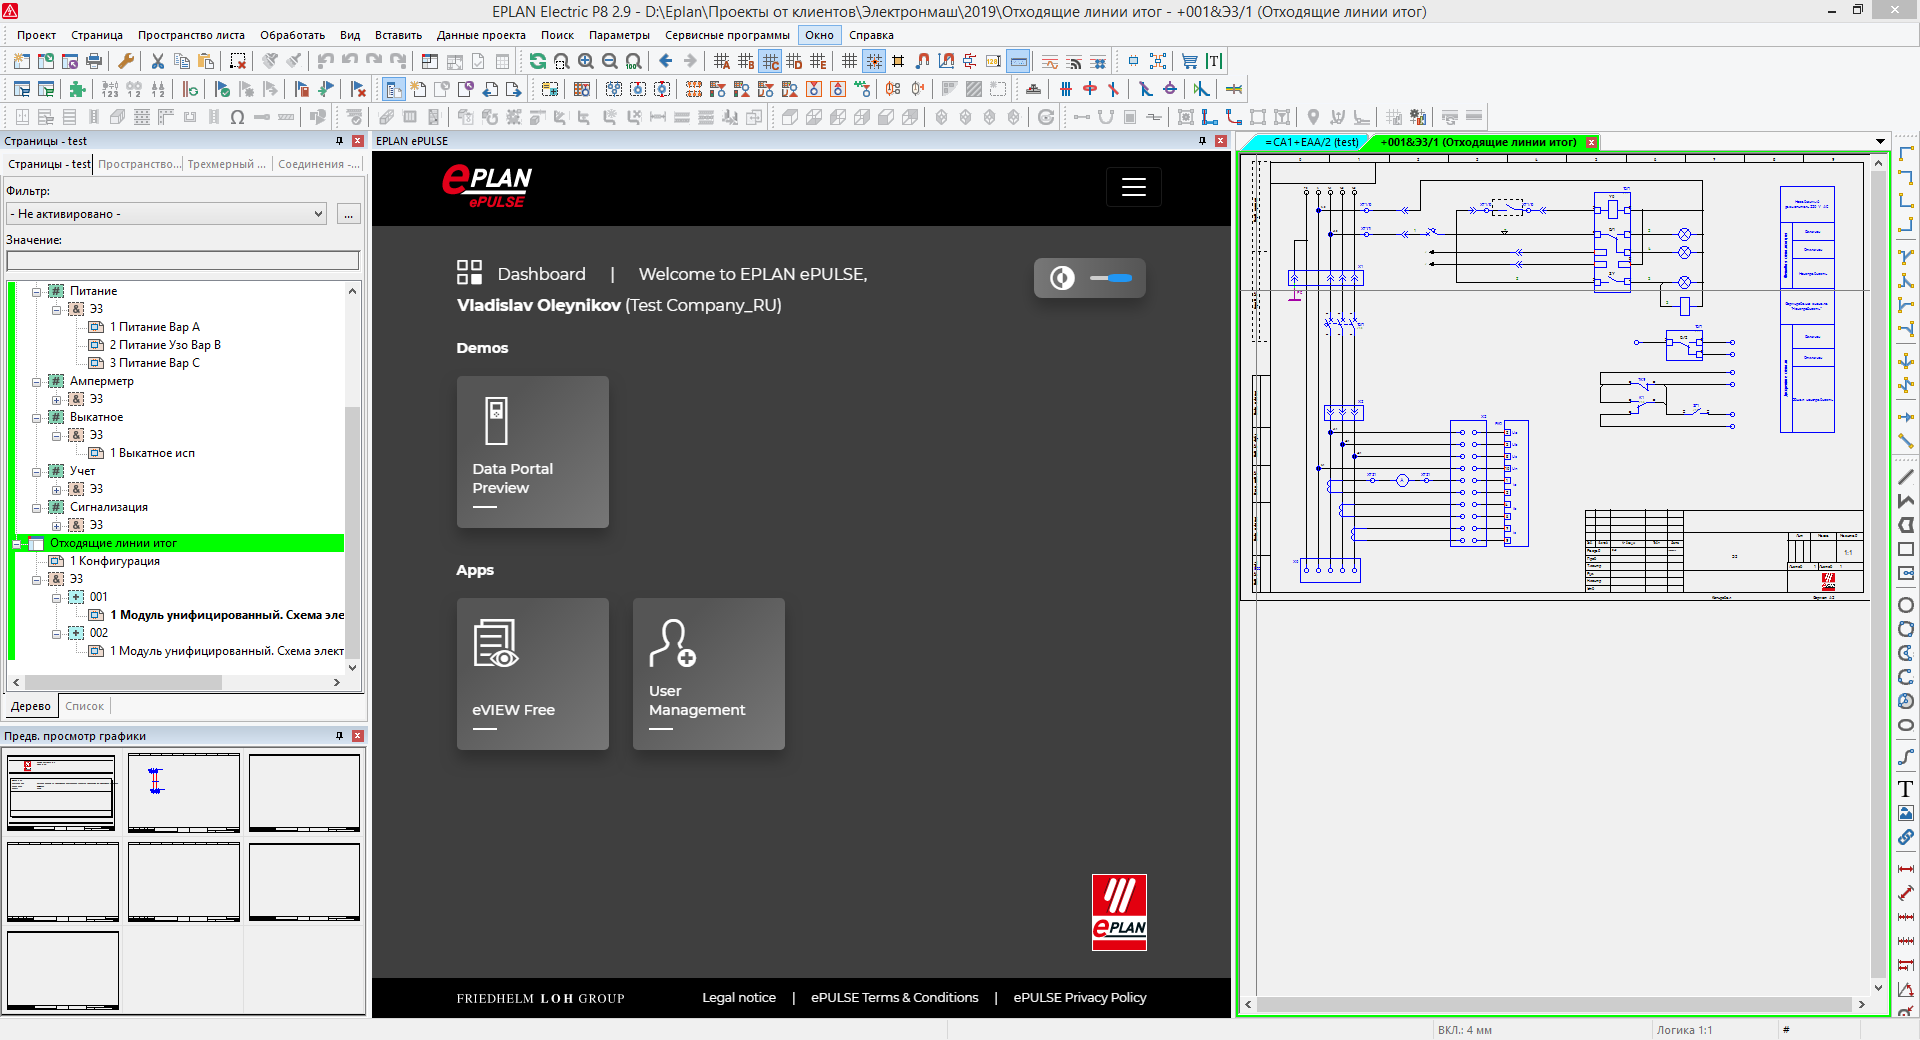This screenshot has width=1920, height=1040.
Task: Click the shopping cart icon
Action: pos(1190,61)
